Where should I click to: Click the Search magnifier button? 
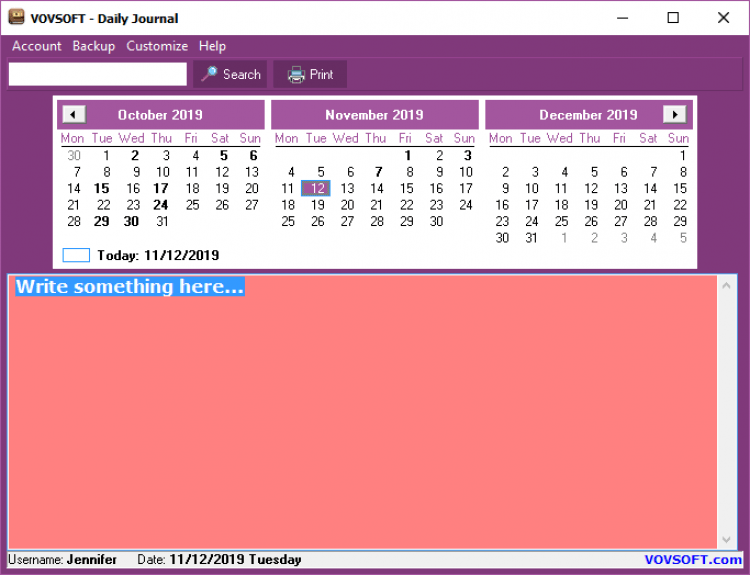click(x=230, y=74)
